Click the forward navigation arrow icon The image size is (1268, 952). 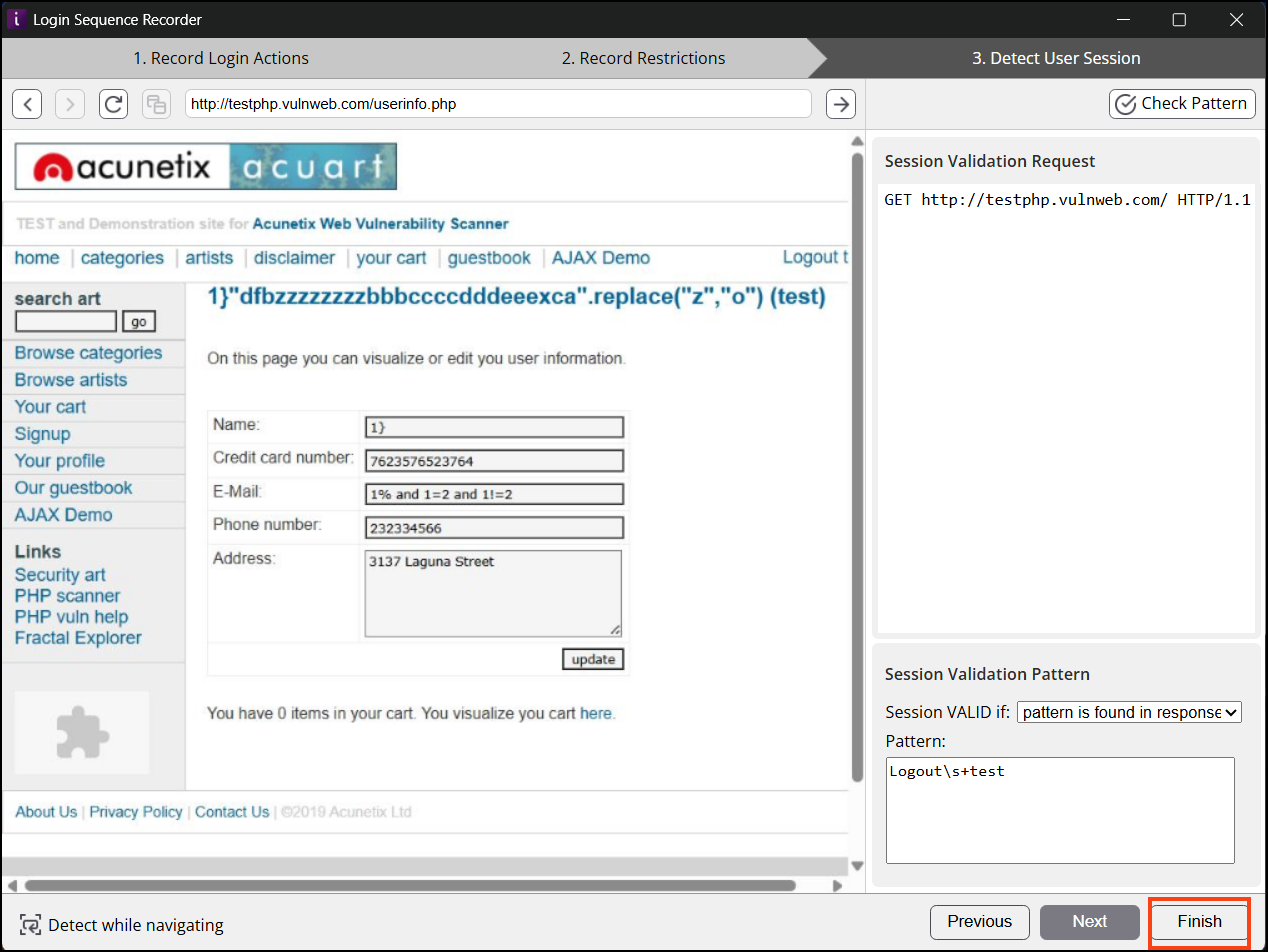pos(70,103)
